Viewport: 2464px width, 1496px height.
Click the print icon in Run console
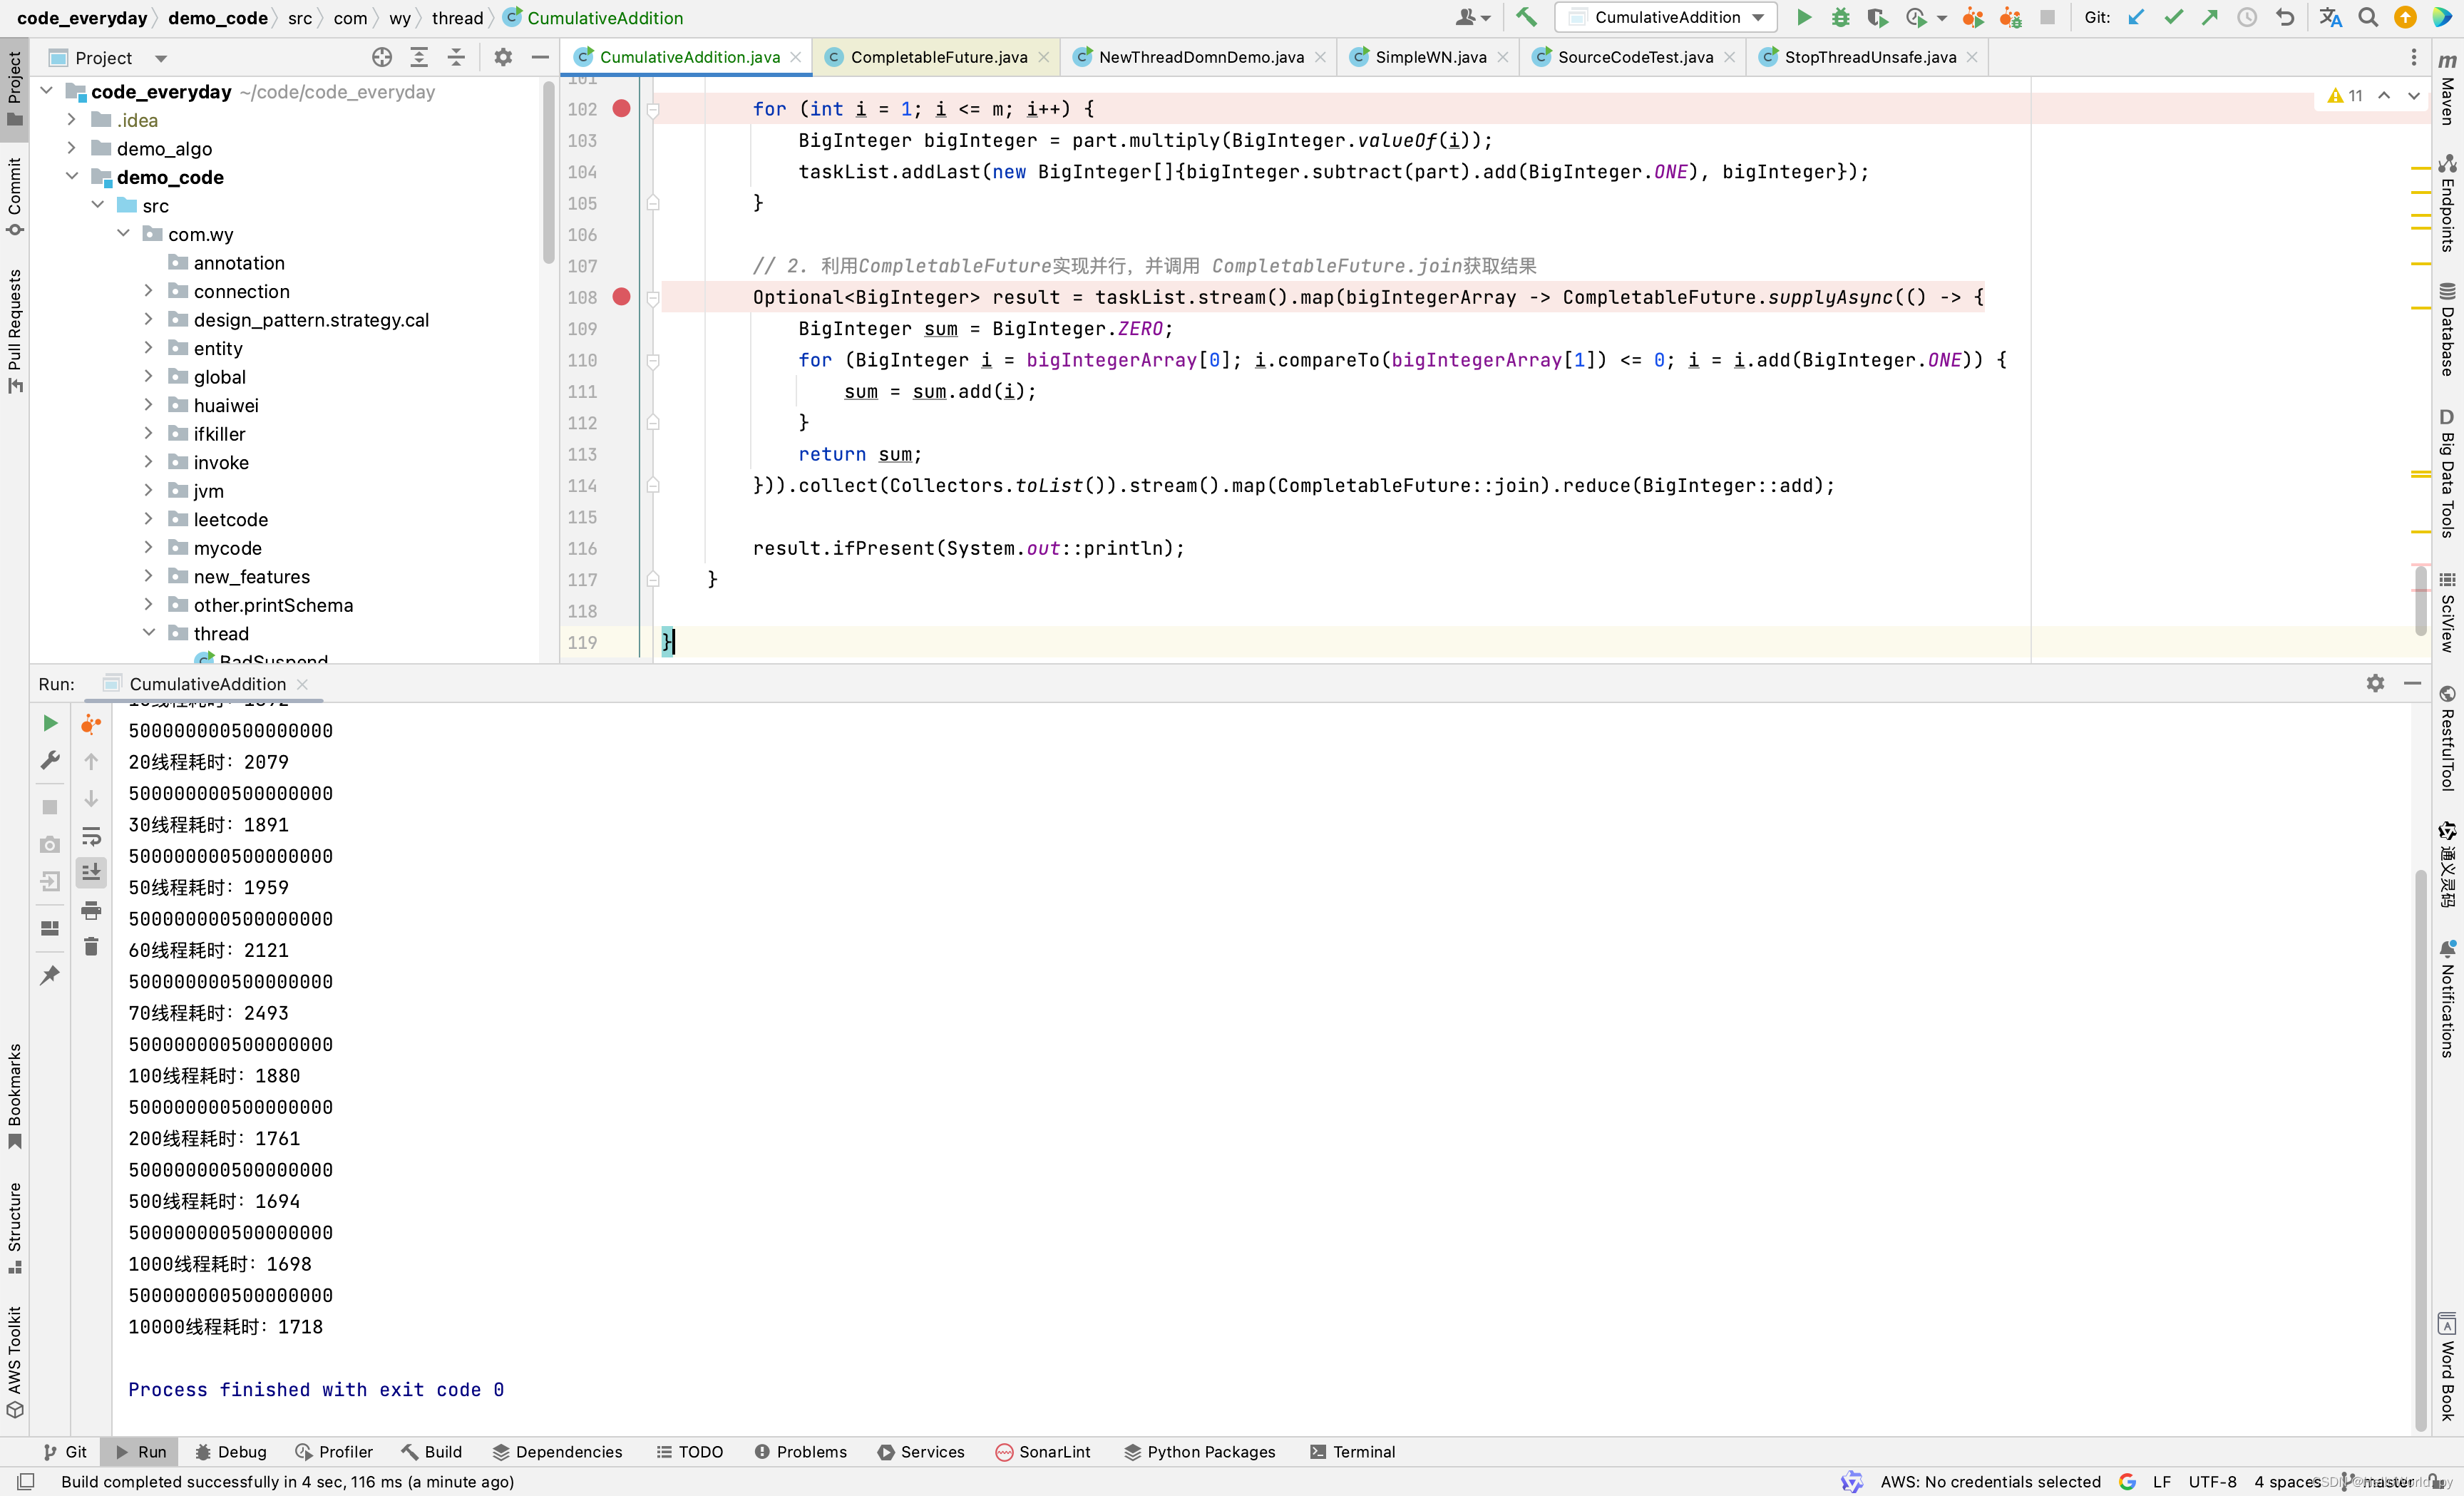[x=91, y=910]
